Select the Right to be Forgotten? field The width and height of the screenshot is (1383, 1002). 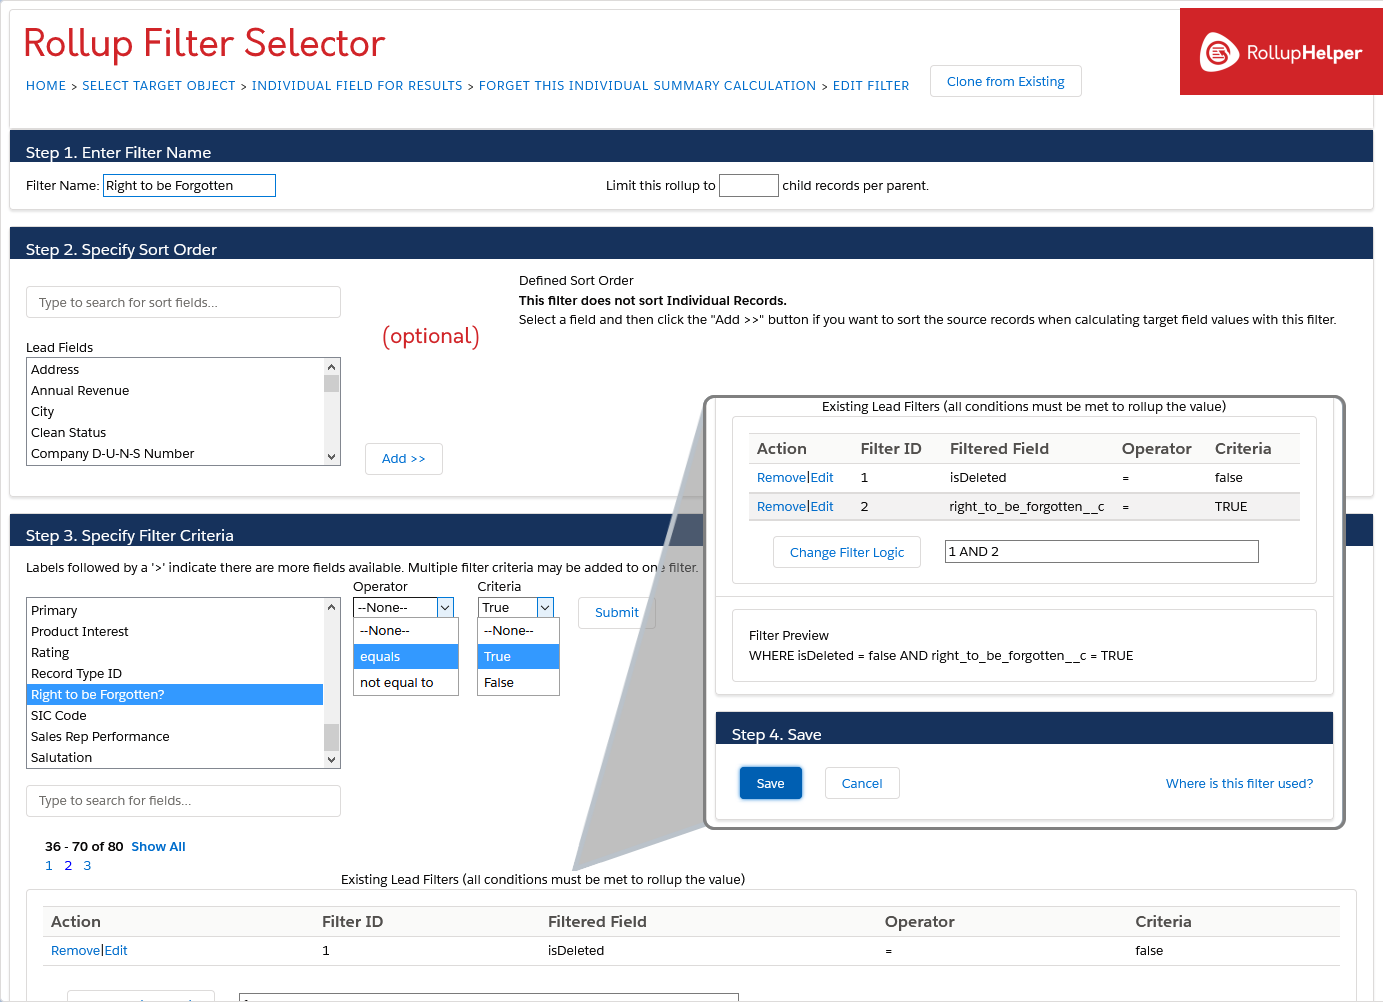click(176, 695)
